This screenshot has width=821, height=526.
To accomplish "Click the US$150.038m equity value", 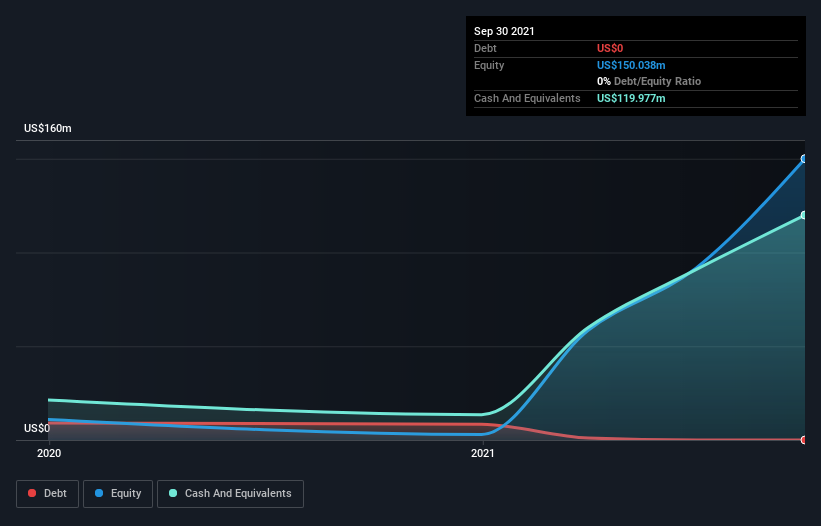I will click(x=631, y=65).
